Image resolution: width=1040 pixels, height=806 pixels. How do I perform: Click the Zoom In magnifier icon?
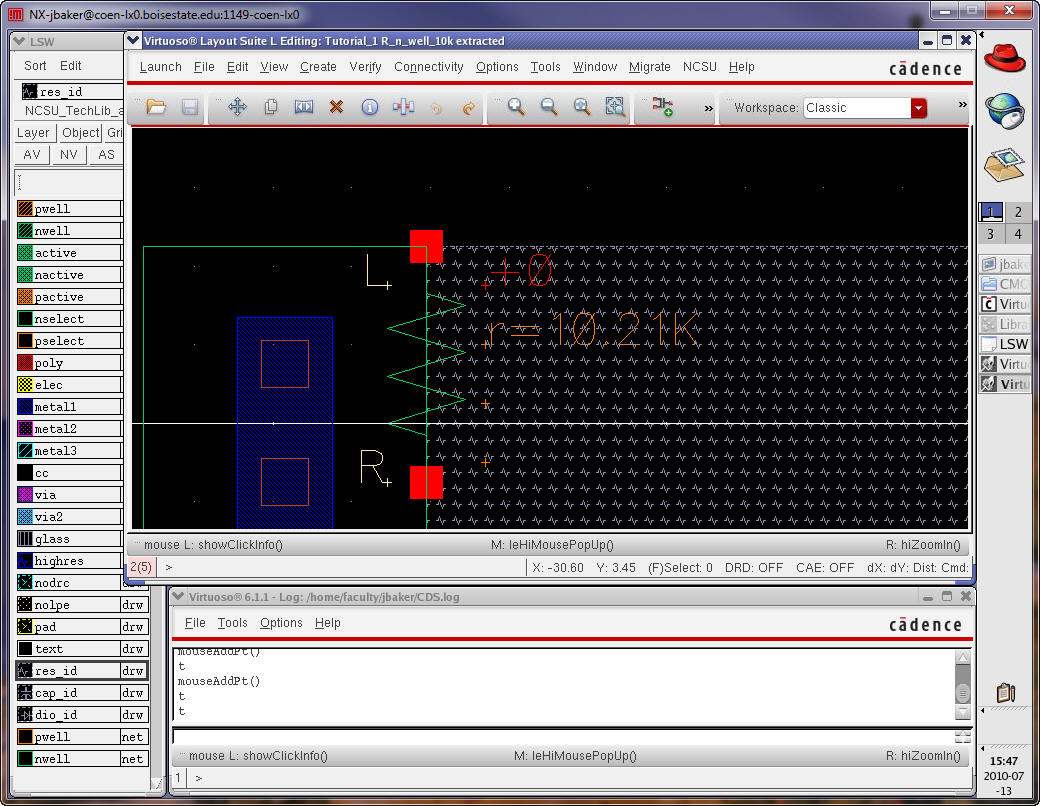click(x=516, y=107)
